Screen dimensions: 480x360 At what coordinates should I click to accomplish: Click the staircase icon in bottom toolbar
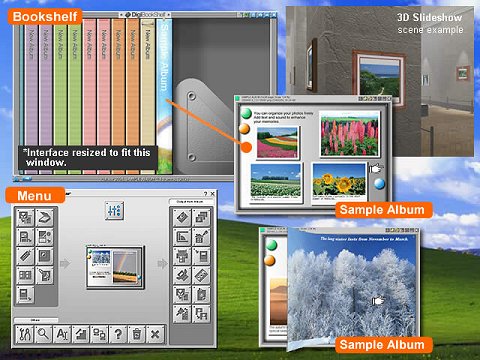80,334
